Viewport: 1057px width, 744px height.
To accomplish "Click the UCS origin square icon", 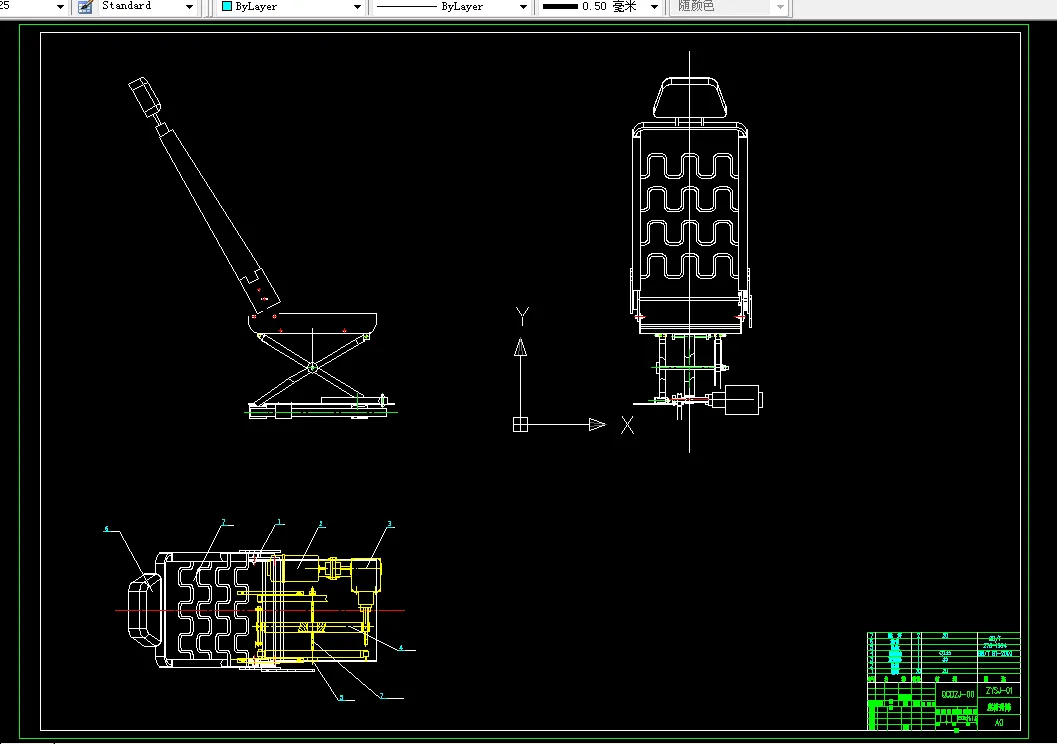I will [520, 425].
